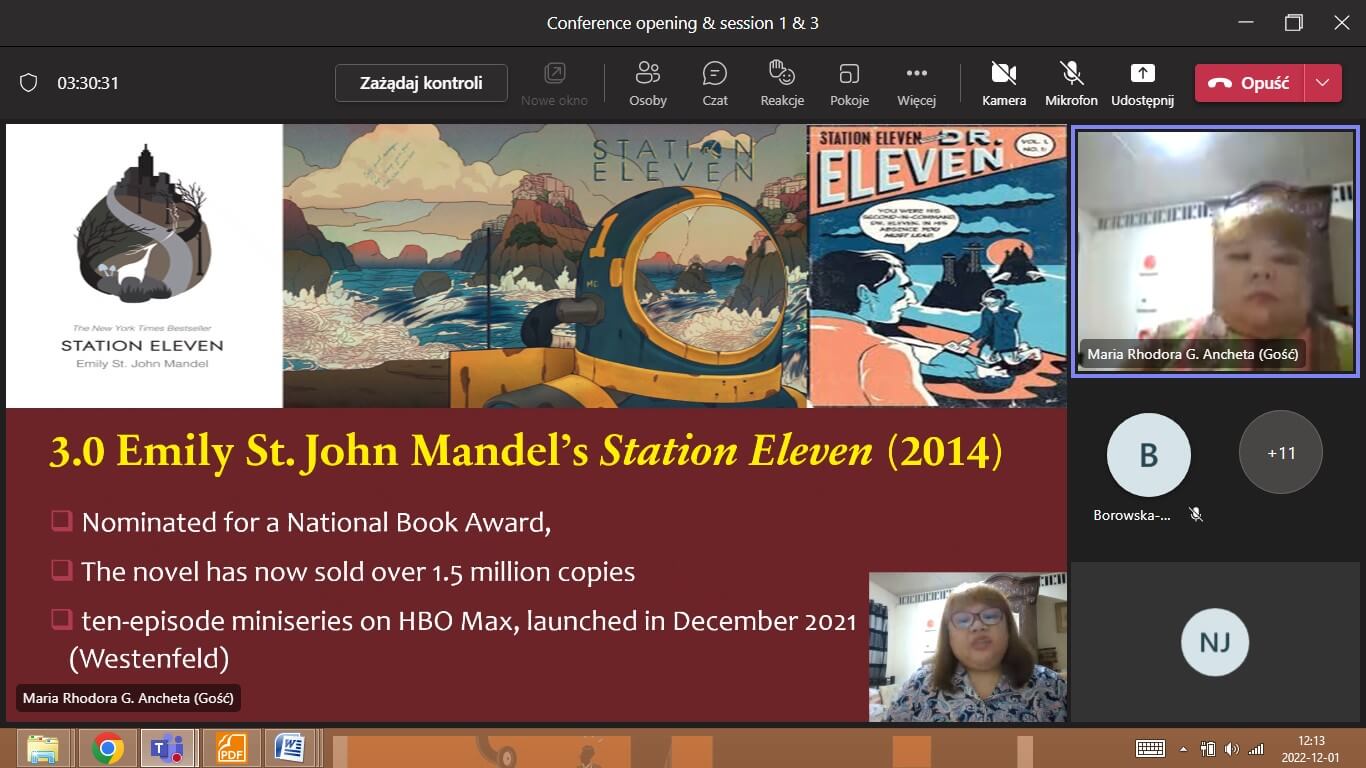This screenshot has height=768, width=1366.
Task: Select the Borowska participant avatar B
Action: 1148,455
